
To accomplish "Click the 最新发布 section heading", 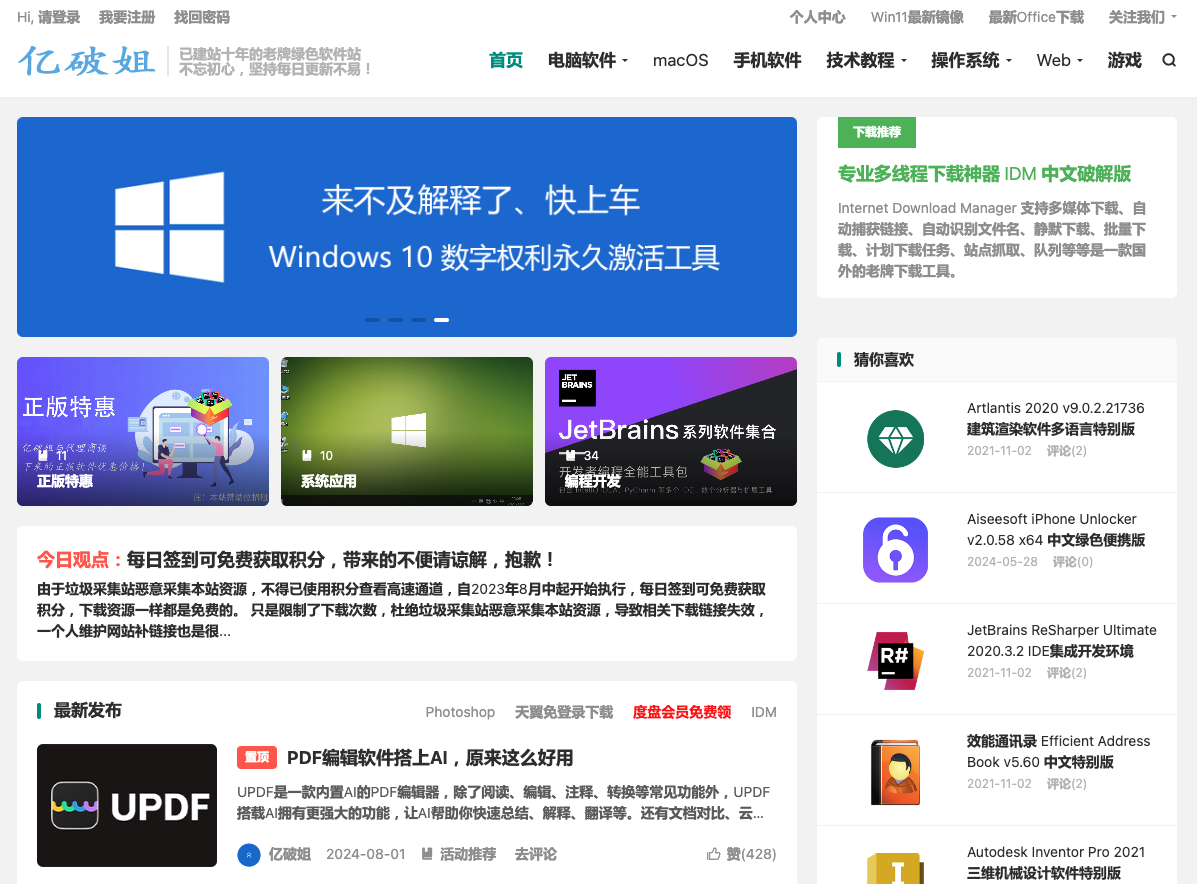I will click(x=87, y=711).
